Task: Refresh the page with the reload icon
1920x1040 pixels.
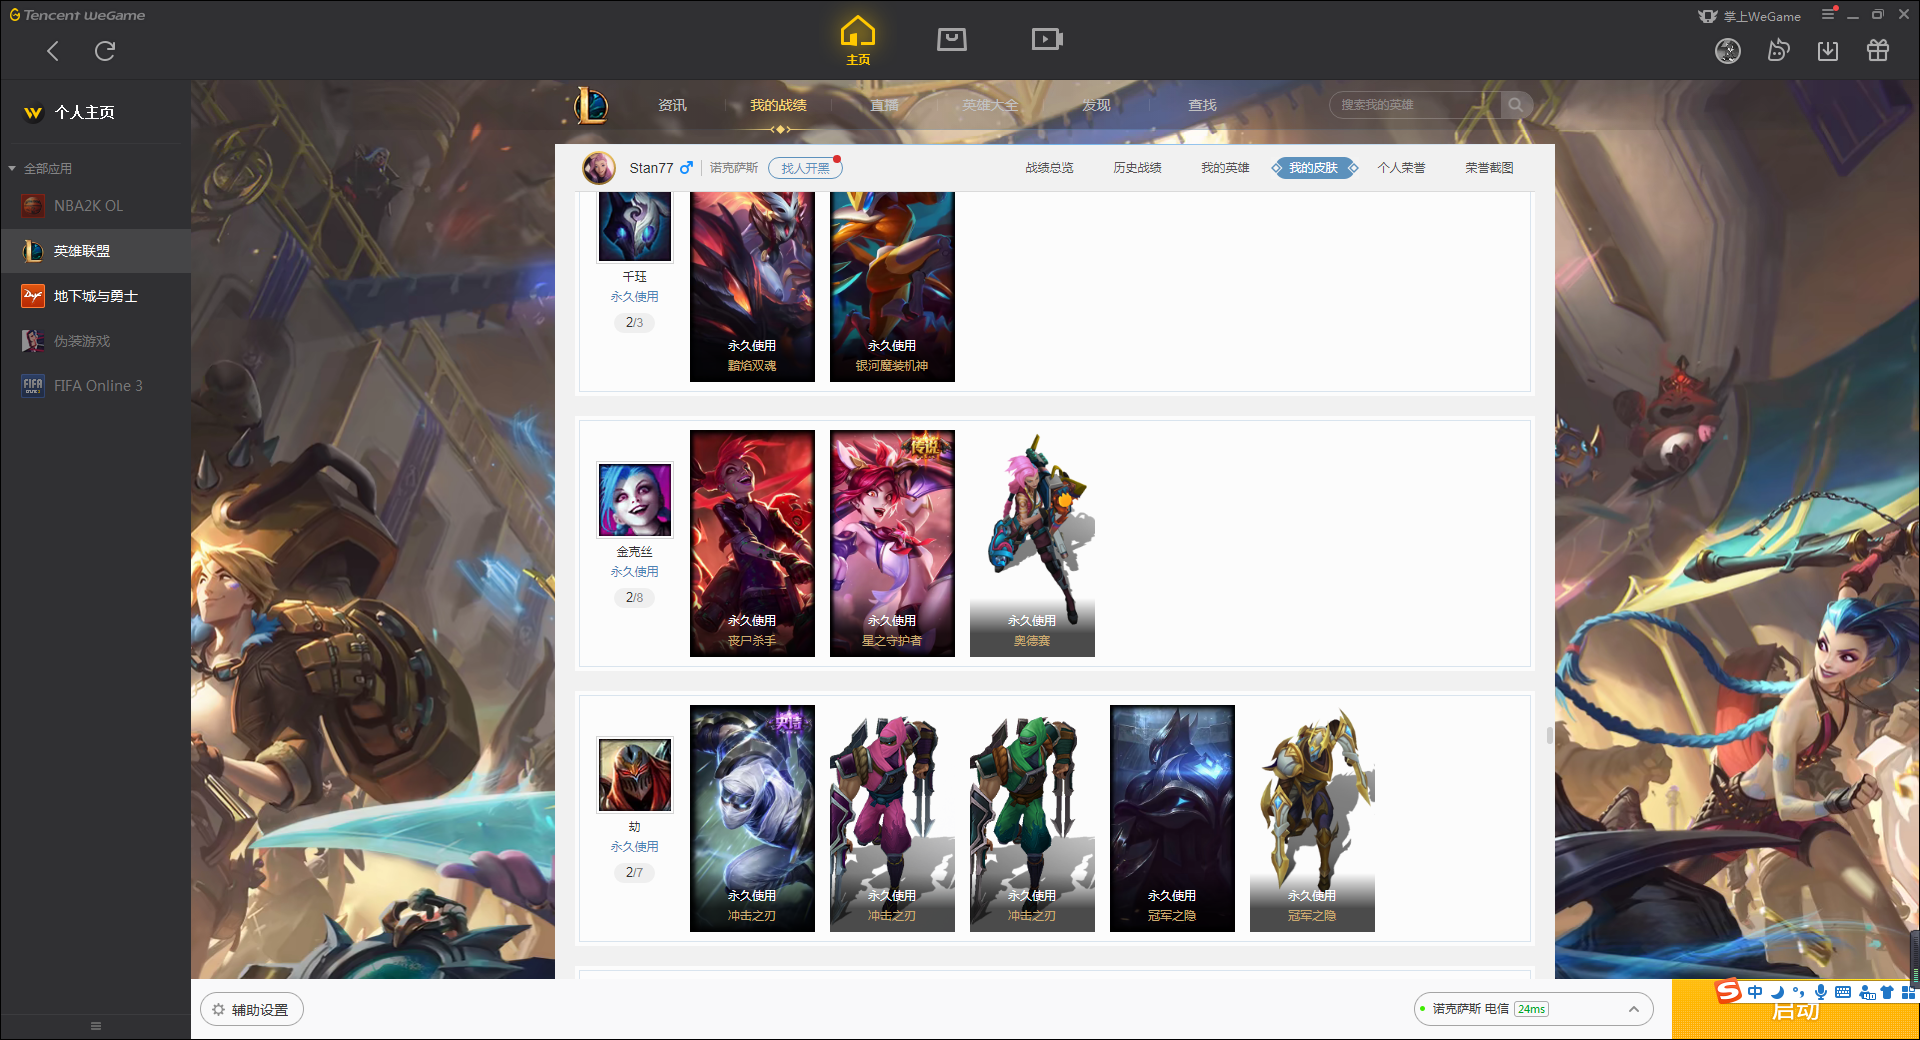Action: 105,51
